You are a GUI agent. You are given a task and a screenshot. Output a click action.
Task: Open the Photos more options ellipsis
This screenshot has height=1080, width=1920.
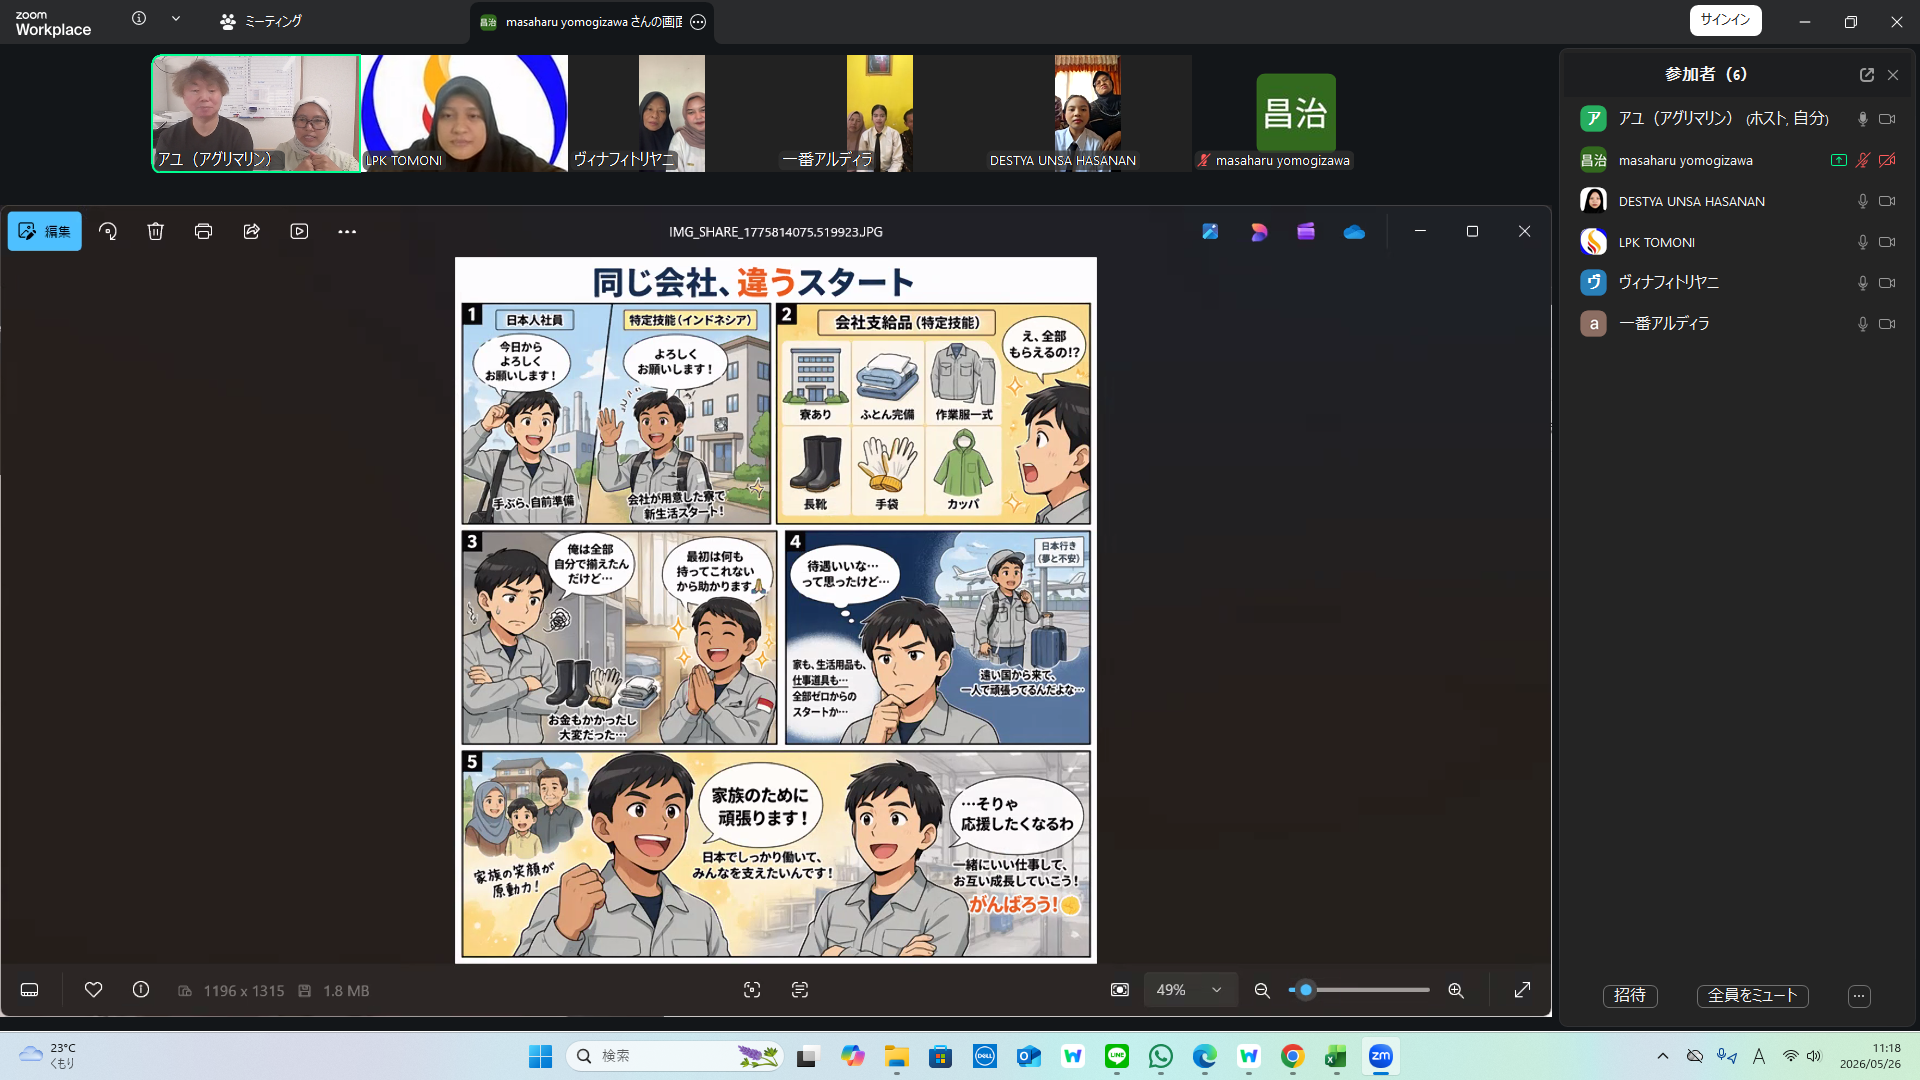tap(347, 231)
